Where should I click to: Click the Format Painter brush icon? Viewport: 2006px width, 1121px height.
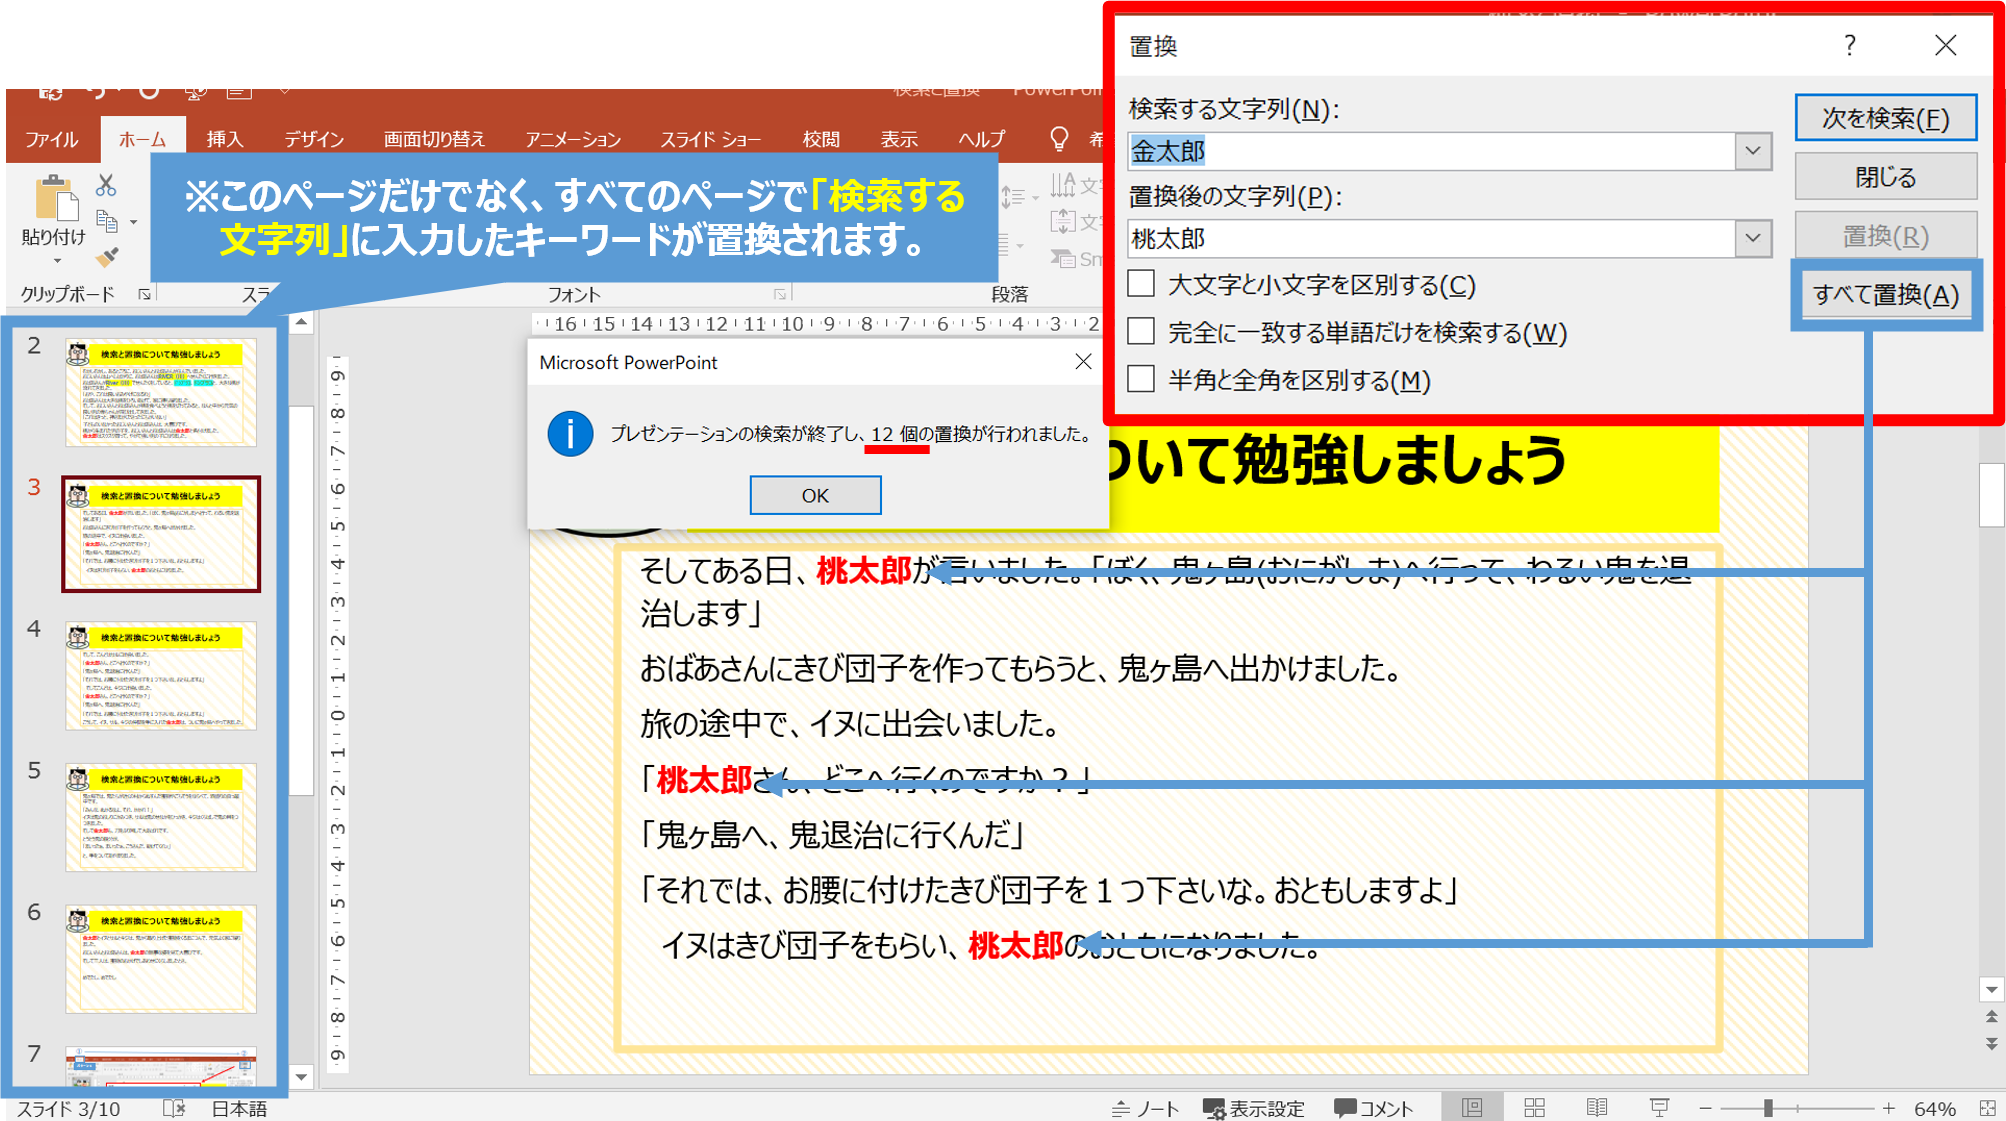click(x=107, y=257)
